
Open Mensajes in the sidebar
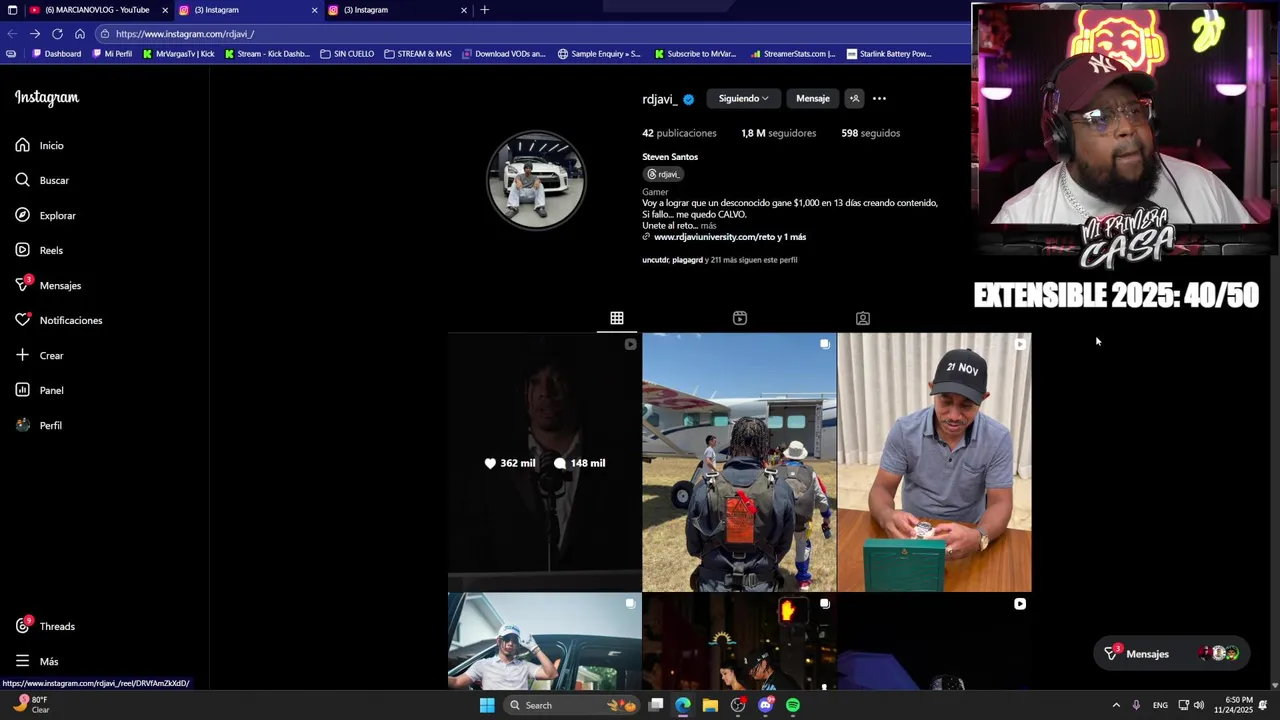[48, 285]
